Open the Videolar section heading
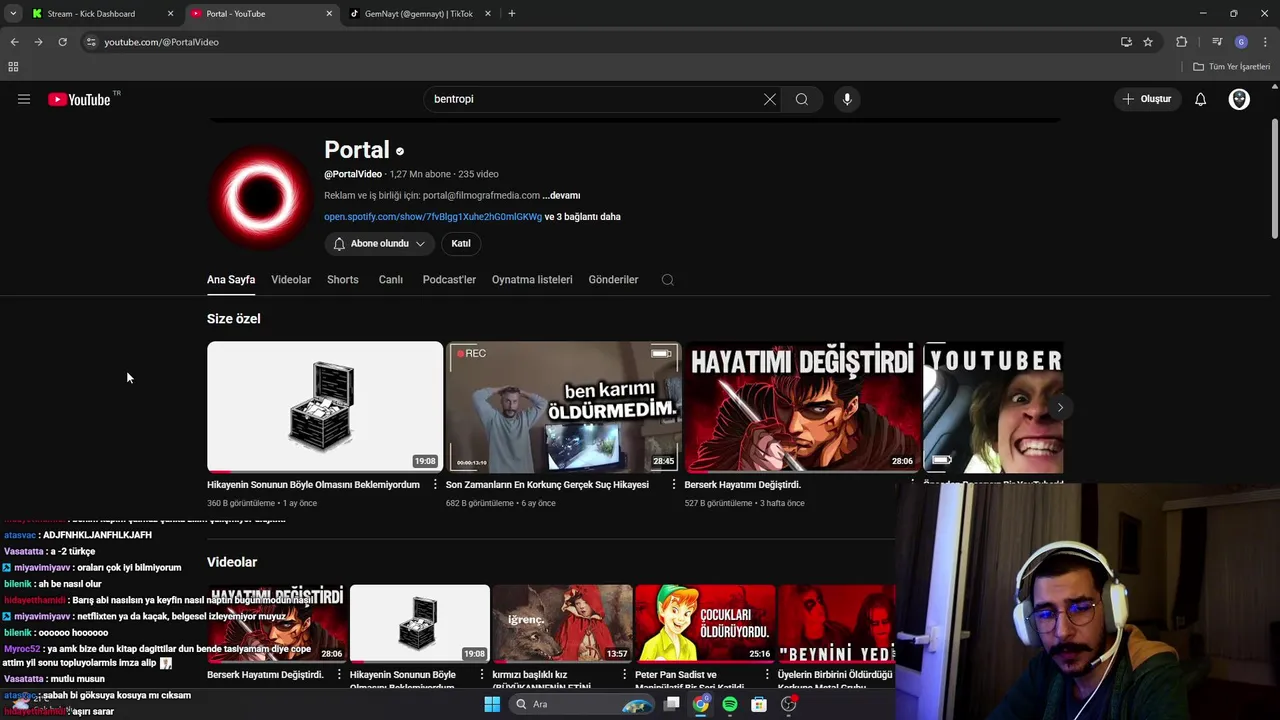The height and width of the screenshot is (720, 1280). (232, 562)
